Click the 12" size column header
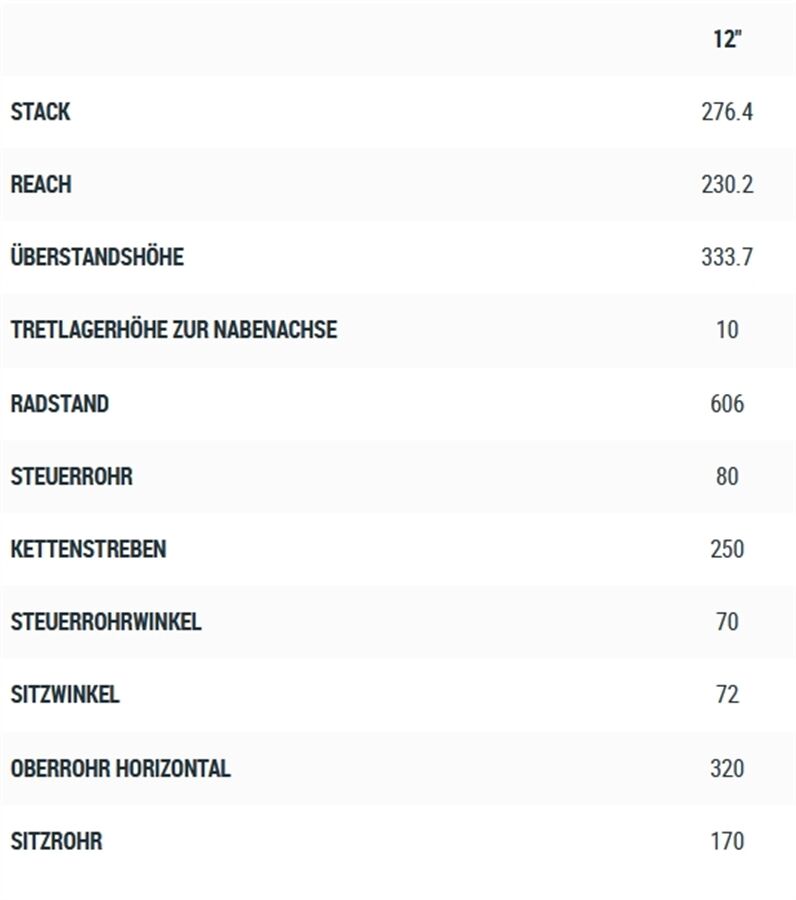796x900 pixels. click(x=727, y=39)
